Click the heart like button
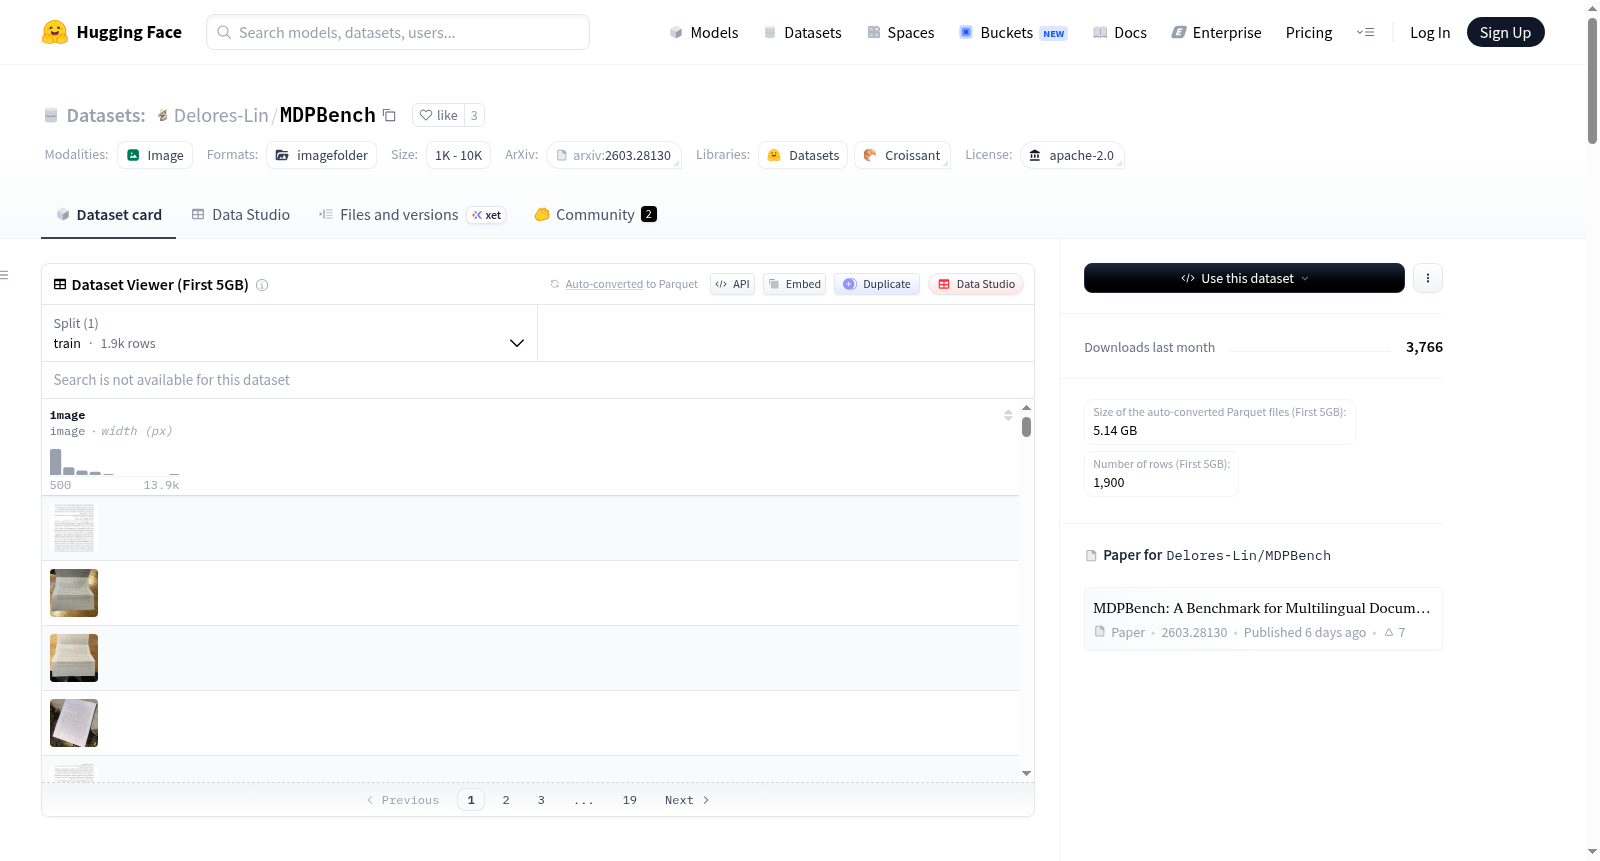This screenshot has height=861, width=1600. [438, 115]
